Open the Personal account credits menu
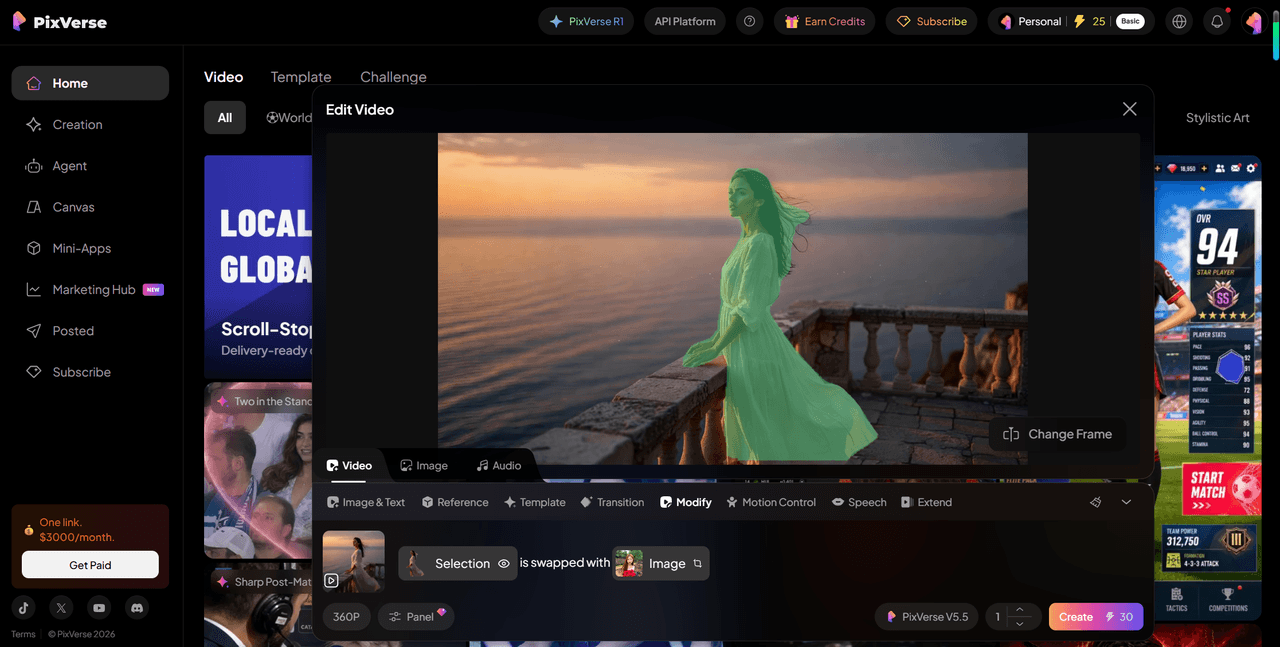The width and height of the screenshot is (1280, 647). pos(1071,21)
